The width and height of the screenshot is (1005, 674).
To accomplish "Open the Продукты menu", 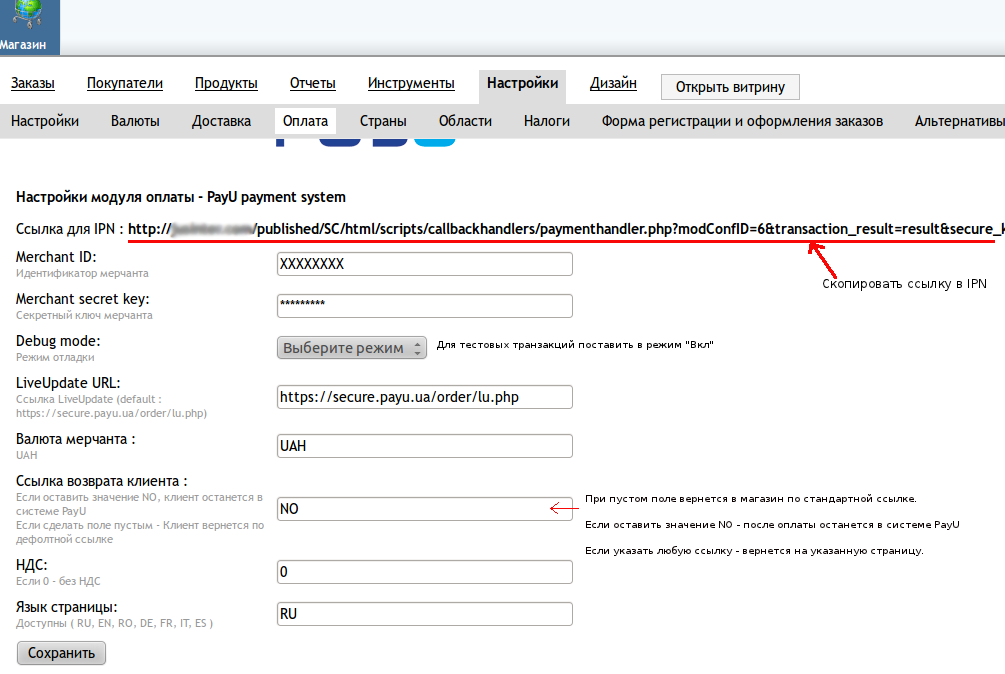I will tap(226, 83).
